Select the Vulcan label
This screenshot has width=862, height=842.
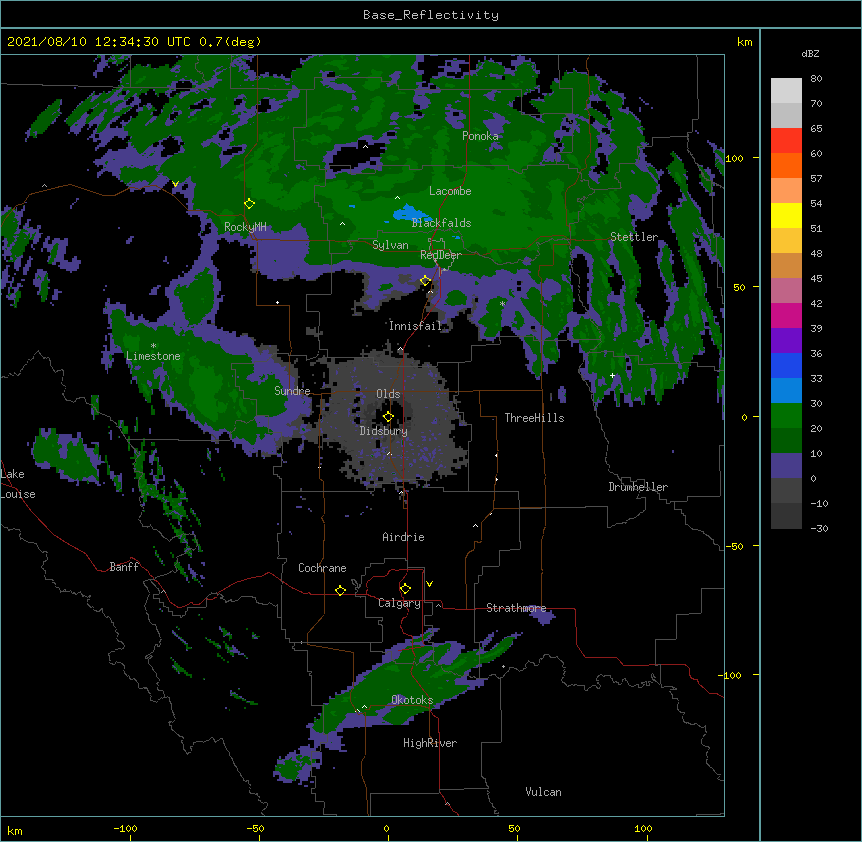click(x=543, y=792)
